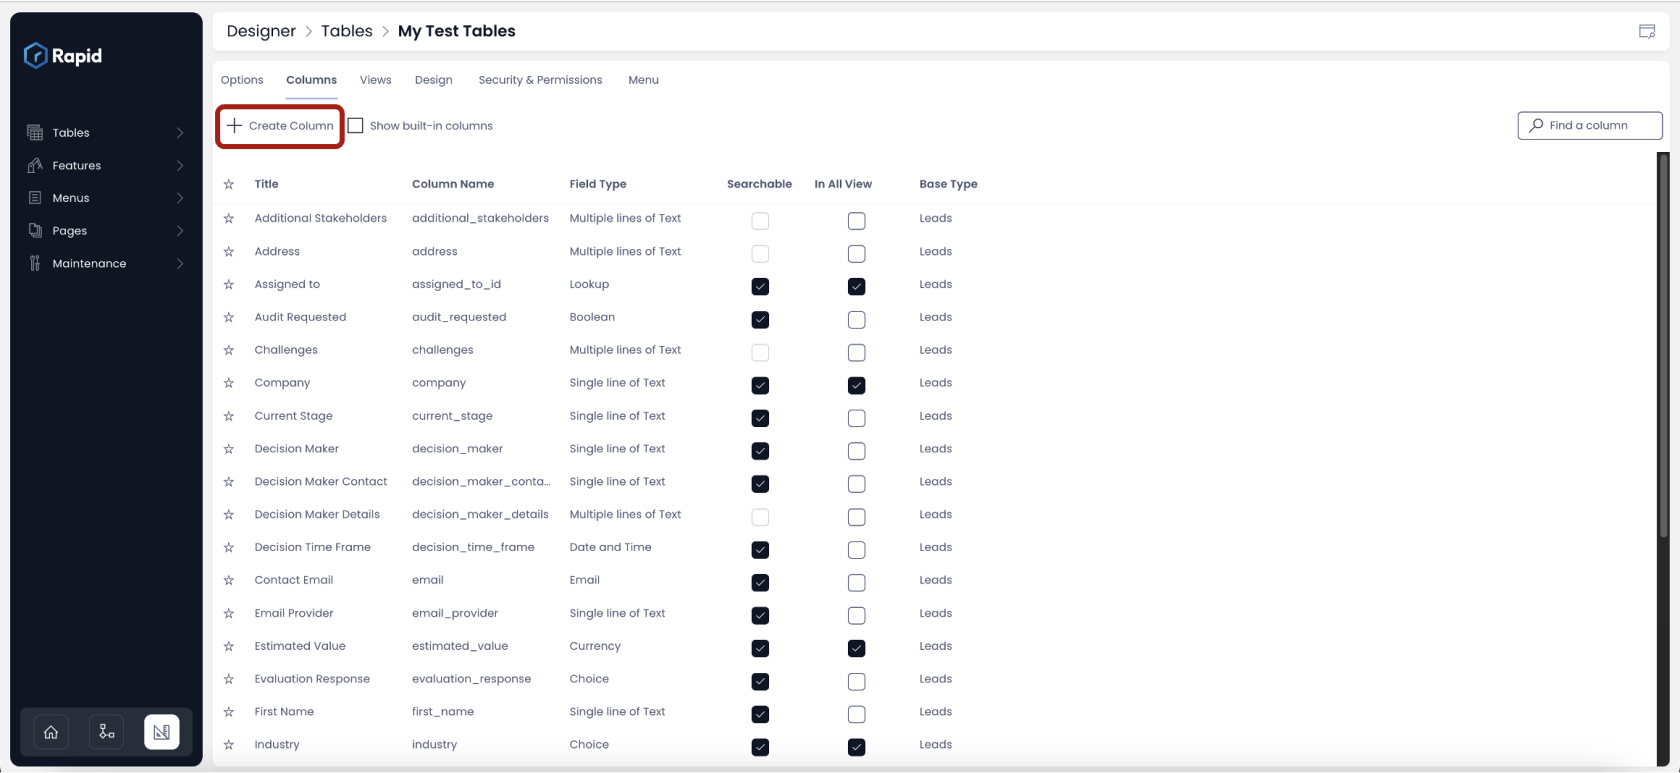Image resolution: width=1680 pixels, height=773 pixels.
Task: Uncheck In All View for Assigned to
Action: (856, 287)
